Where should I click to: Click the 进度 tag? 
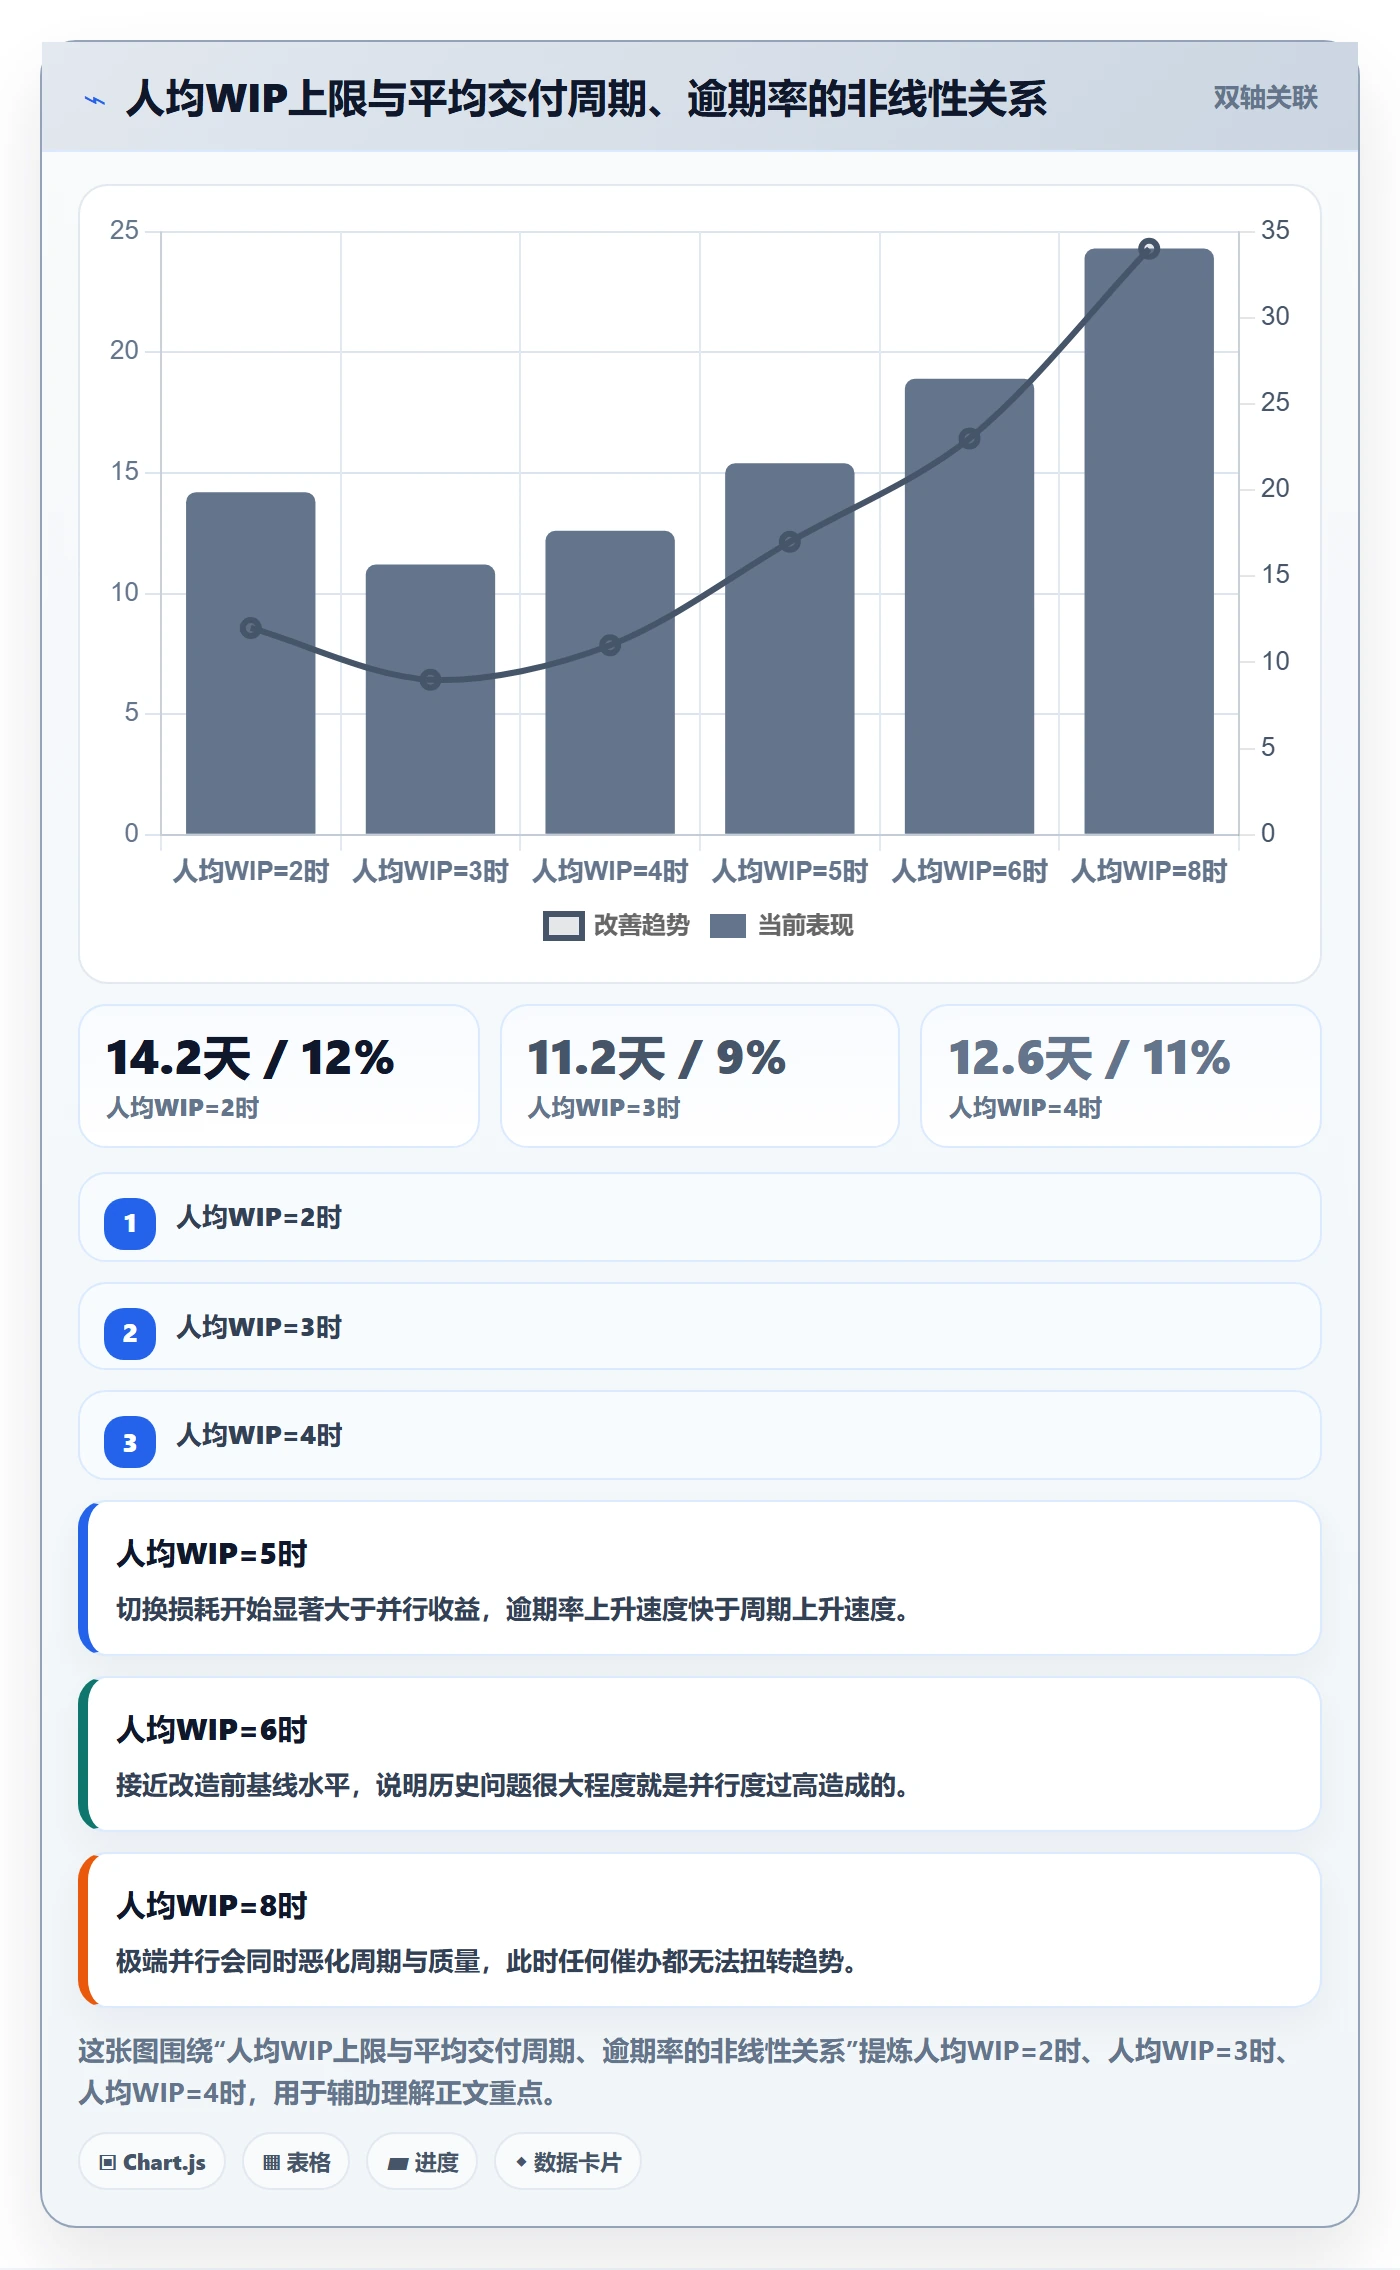[x=422, y=2162]
